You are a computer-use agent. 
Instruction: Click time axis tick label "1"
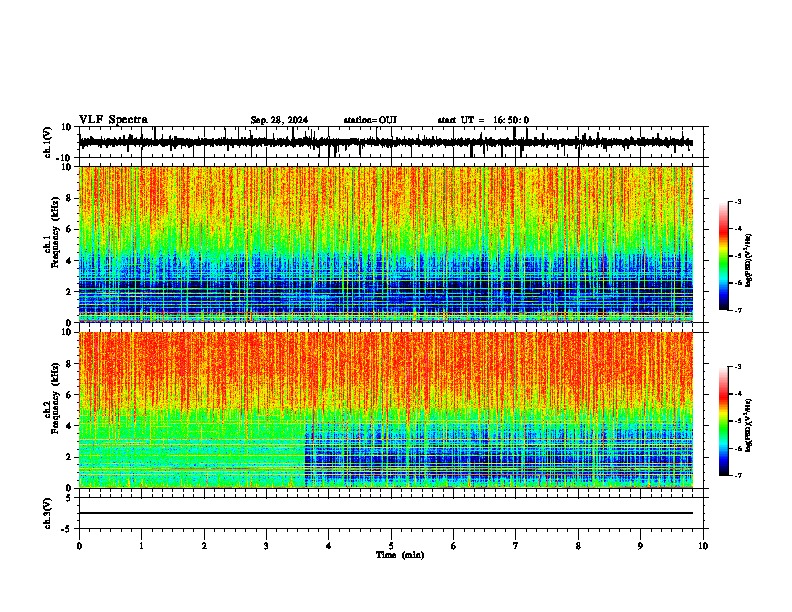141,546
